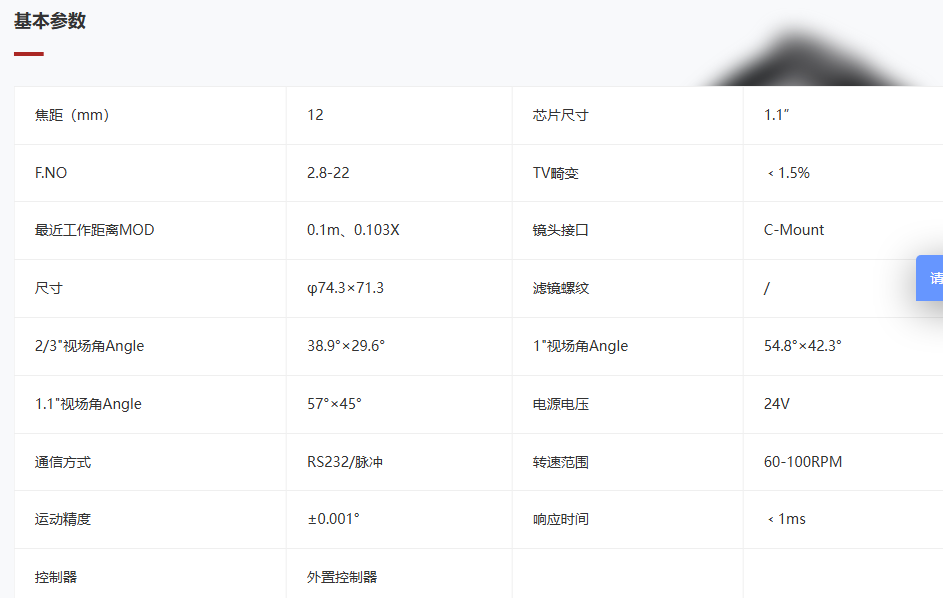Click the 1"视场角Angle label
This screenshot has width=943, height=598.
(580, 346)
